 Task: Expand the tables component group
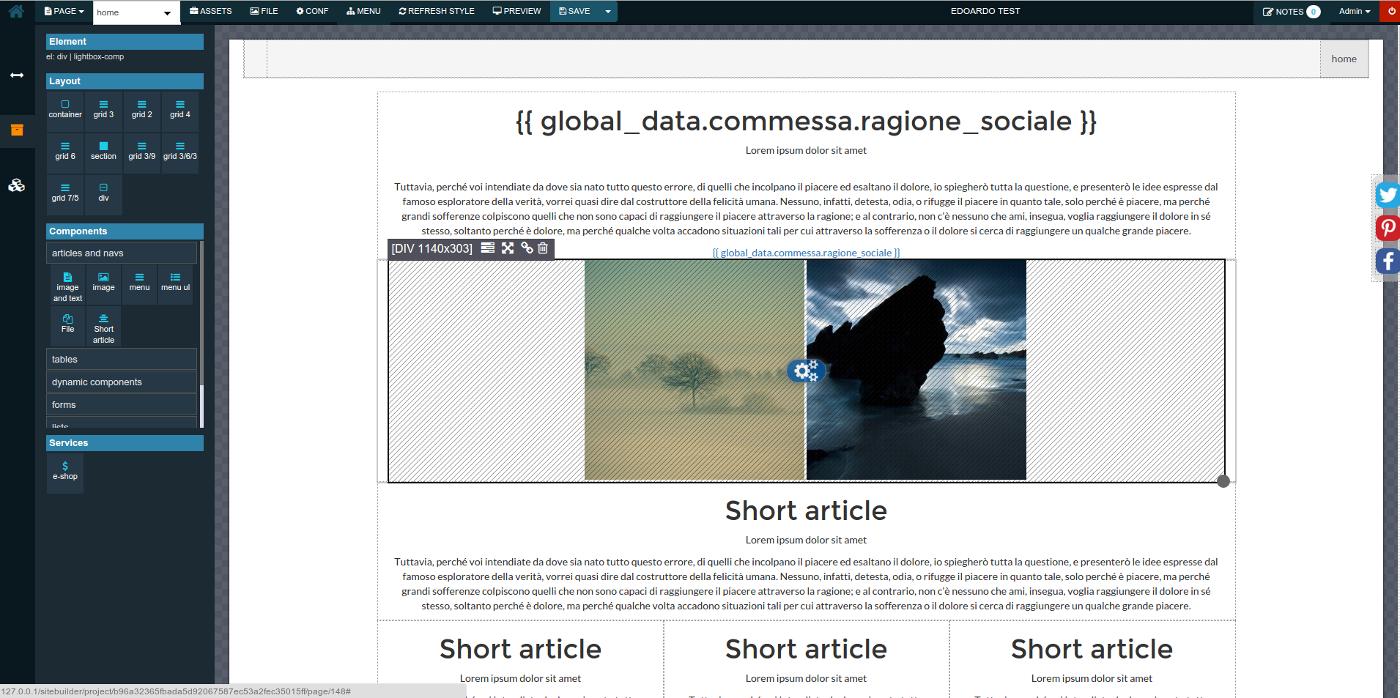click(122, 359)
